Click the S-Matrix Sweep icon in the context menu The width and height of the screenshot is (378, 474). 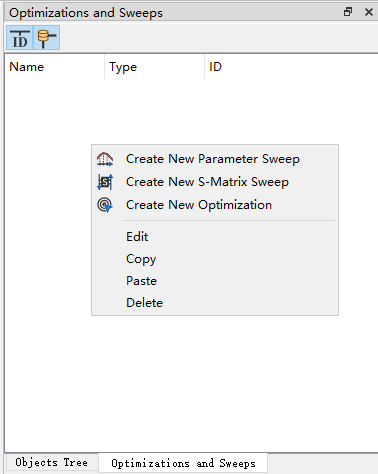tap(105, 182)
